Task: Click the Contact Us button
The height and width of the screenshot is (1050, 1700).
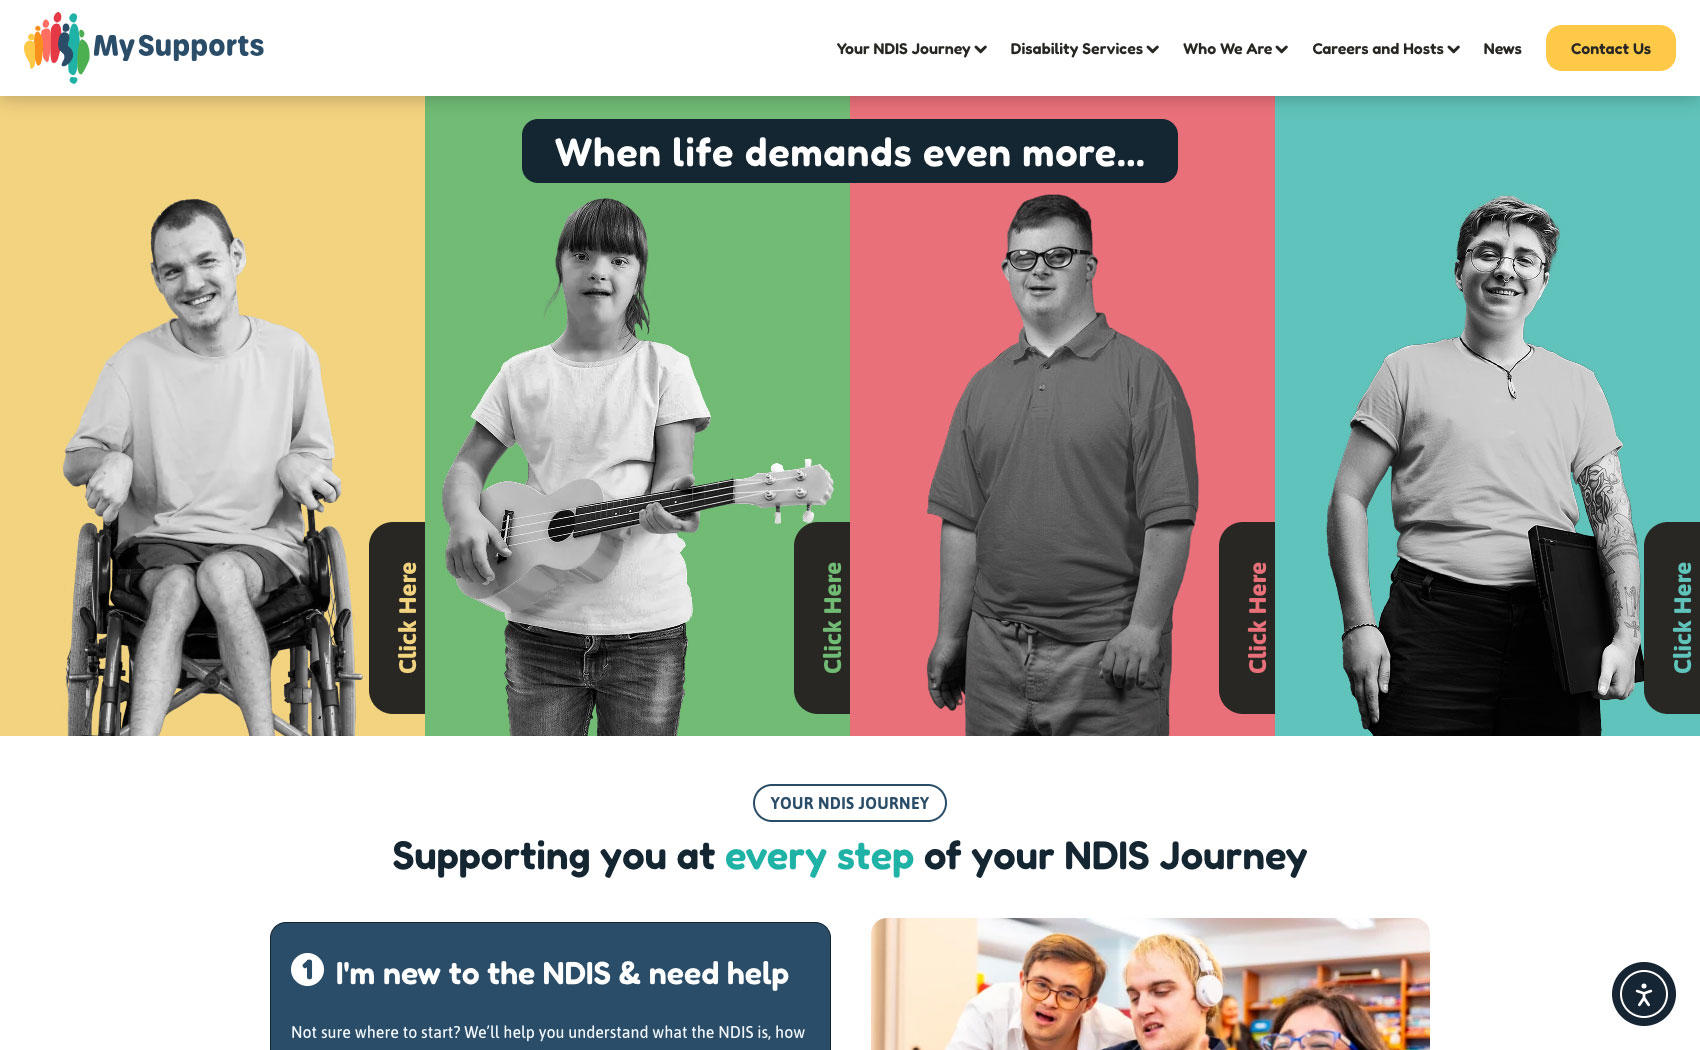Action: coord(1610,48)
